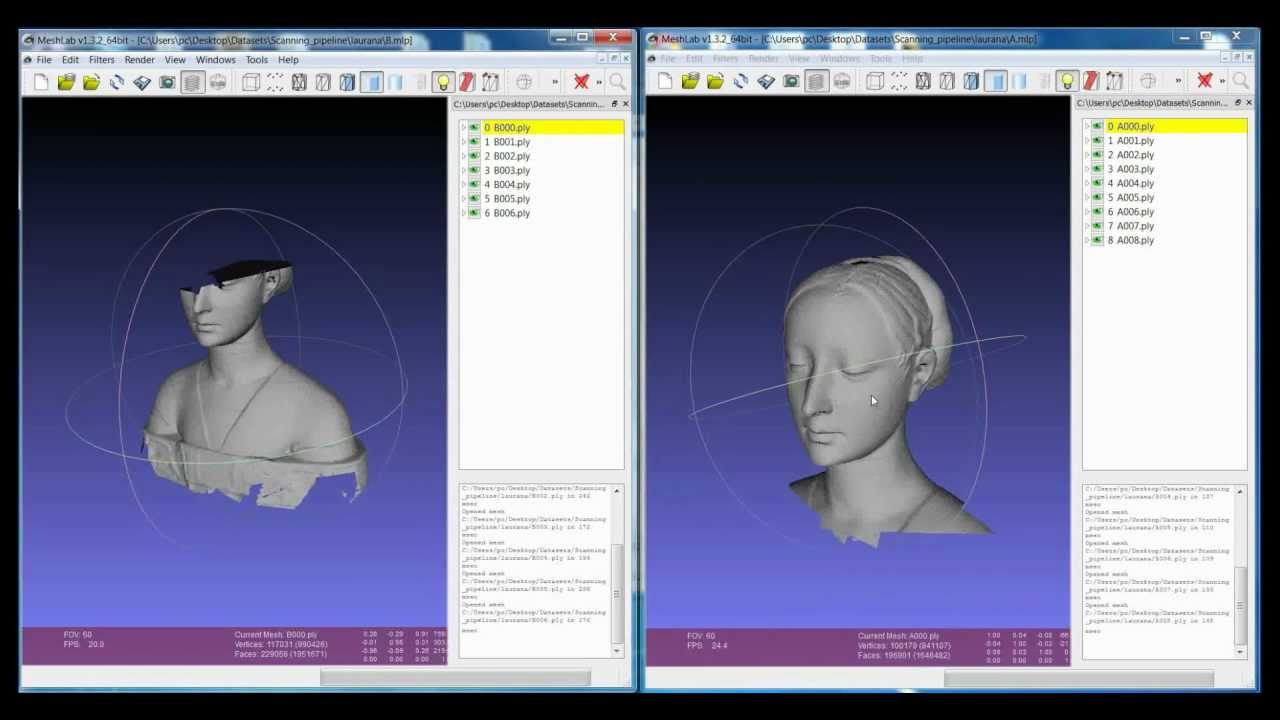This screenshot has width=1280, height=720.
Task: Click Export Mesh disk icon in B.mlp window
Action: pos(142,82)
